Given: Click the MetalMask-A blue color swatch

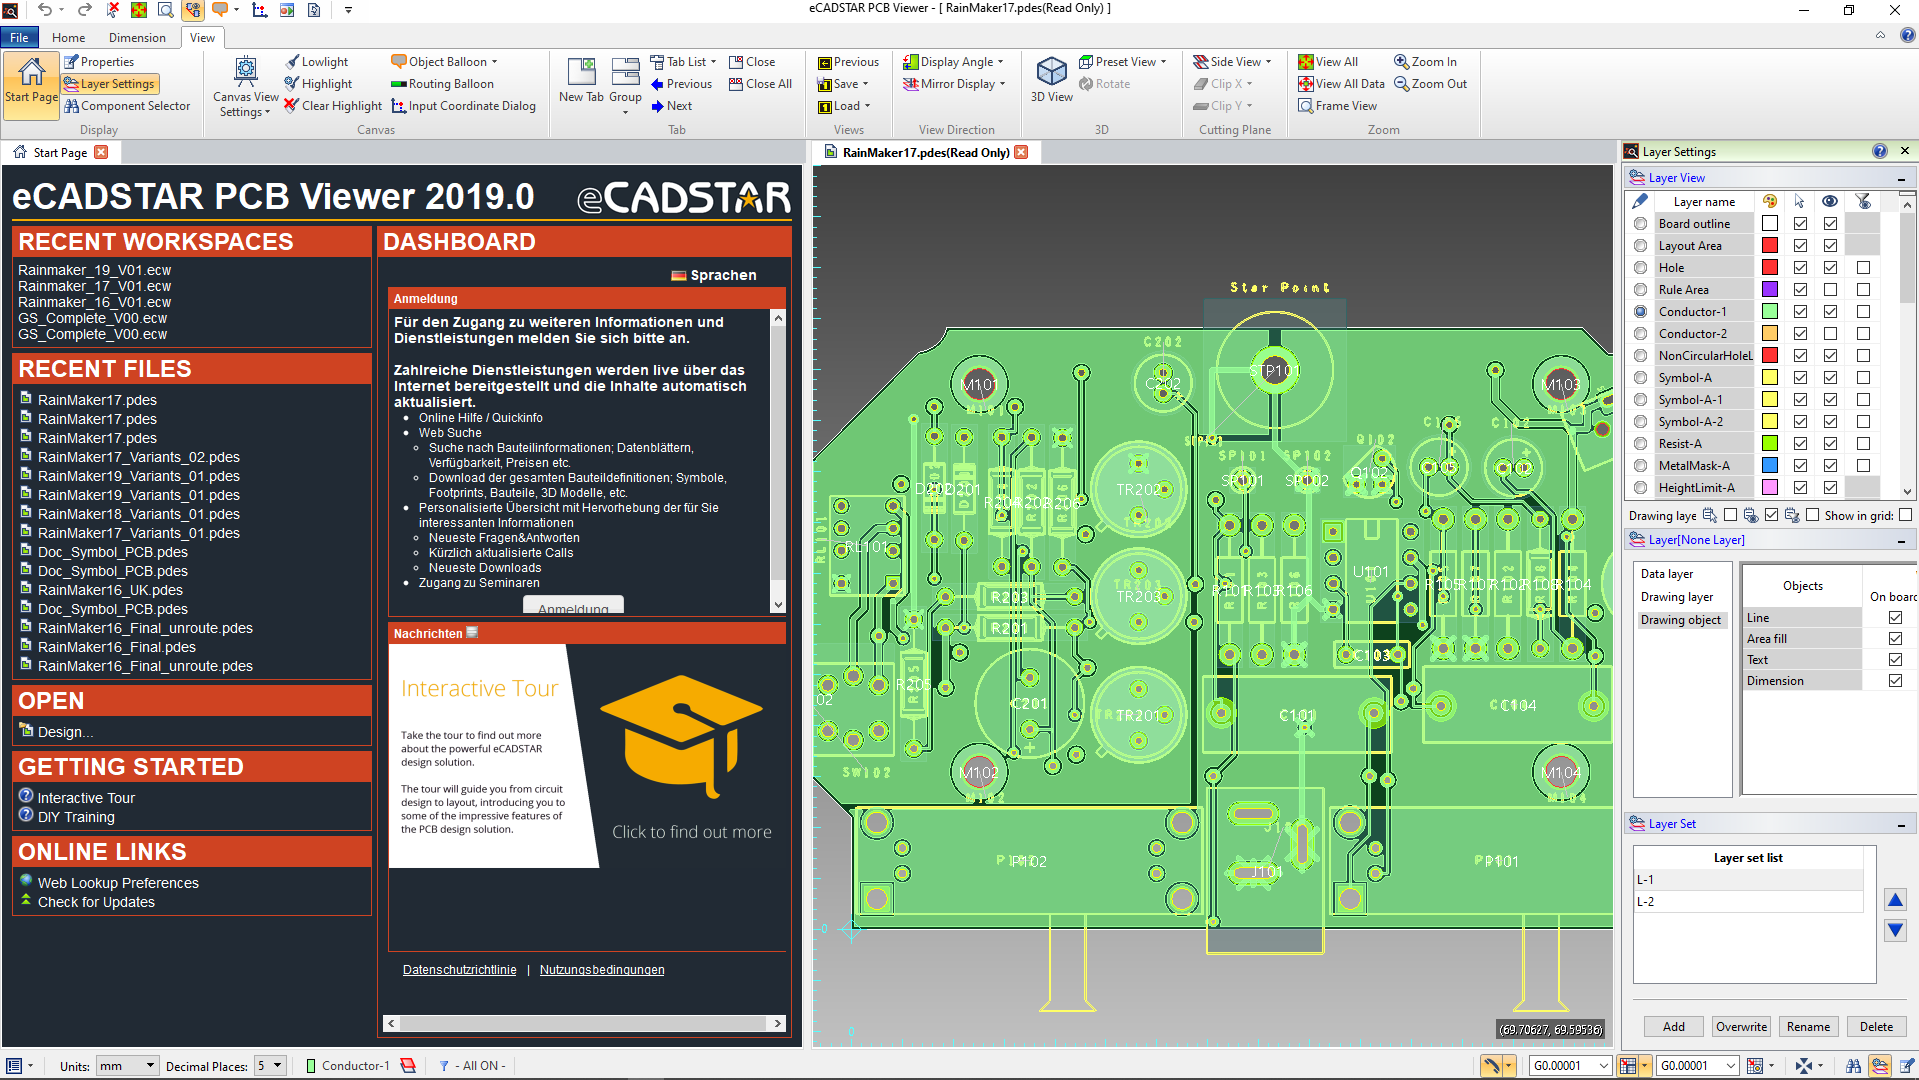Looking at the screenshot, I should (x=1770, y=466).
